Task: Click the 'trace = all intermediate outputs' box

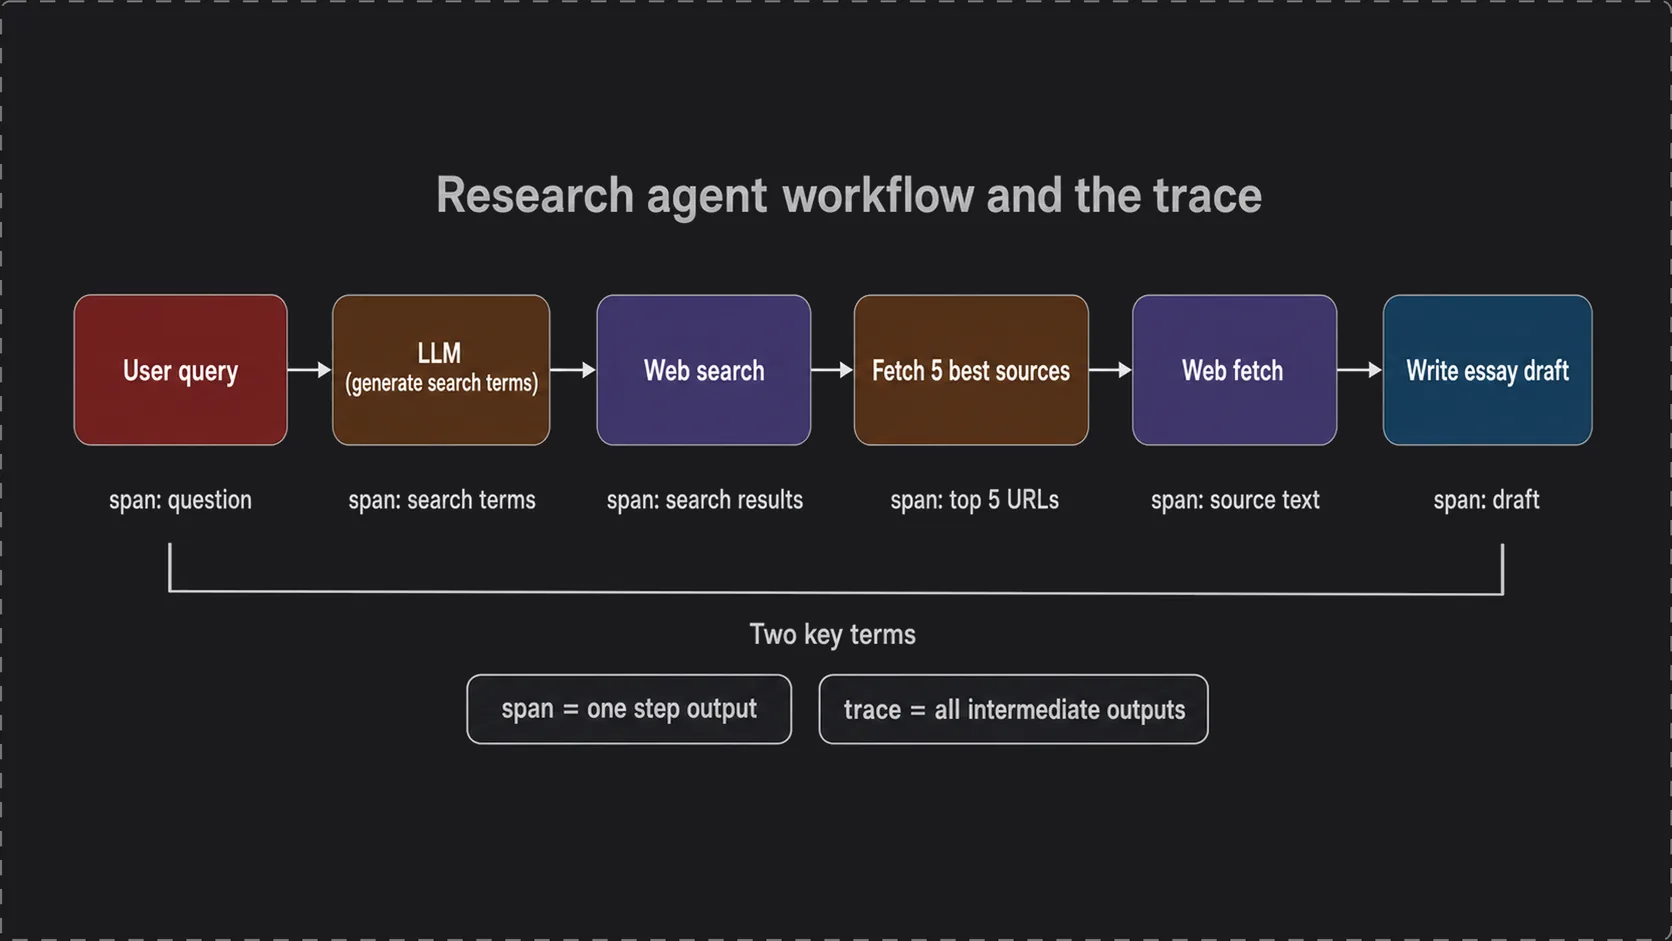Action: 1013,709
